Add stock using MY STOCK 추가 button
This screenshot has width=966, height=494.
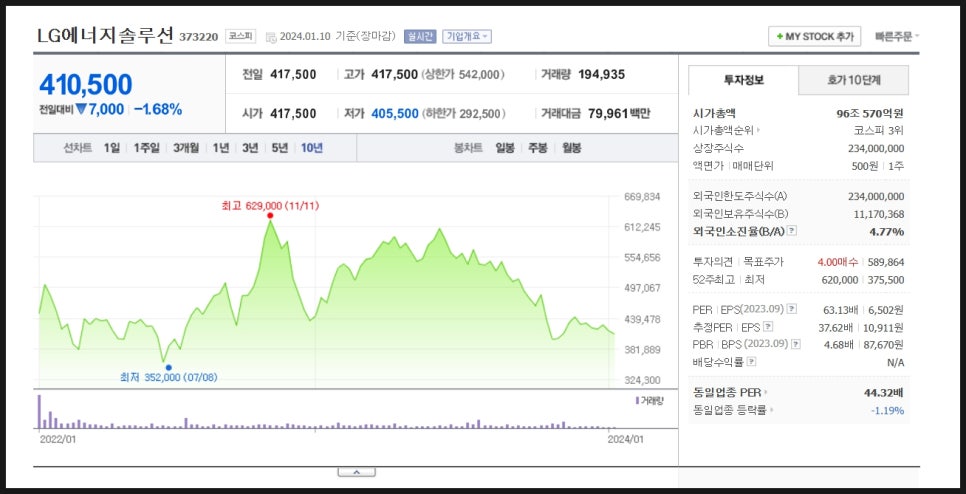point(814,36)
